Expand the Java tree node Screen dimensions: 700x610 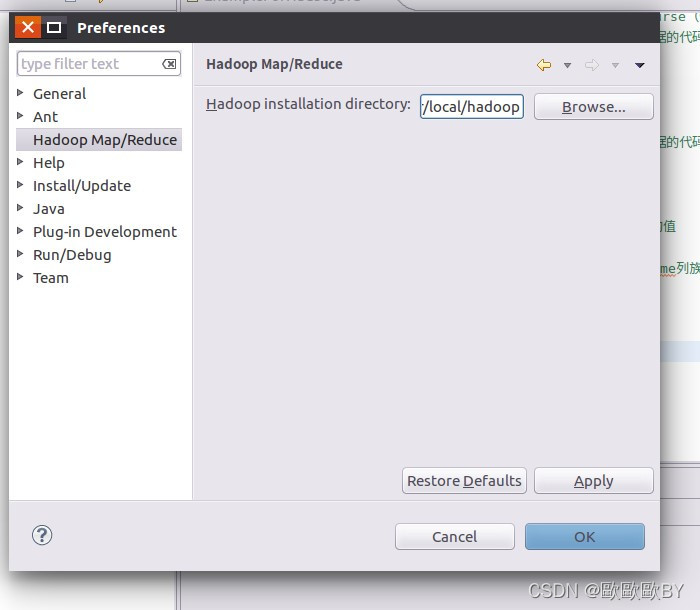20,208
